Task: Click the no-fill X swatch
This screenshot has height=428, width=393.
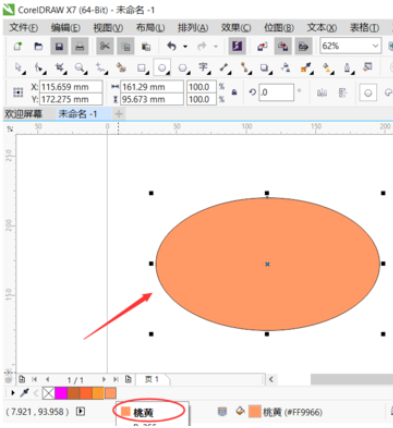Action: pos(49,393)
